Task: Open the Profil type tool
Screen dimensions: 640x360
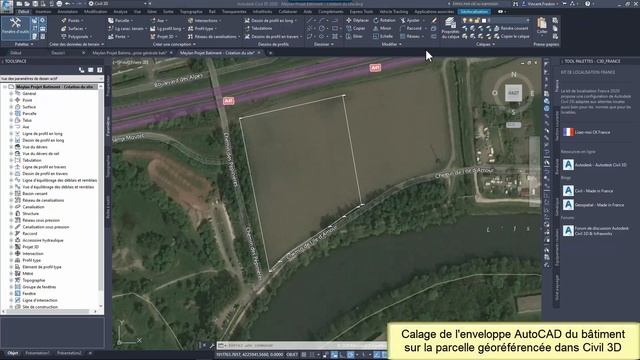Action: tap(202, 29)
